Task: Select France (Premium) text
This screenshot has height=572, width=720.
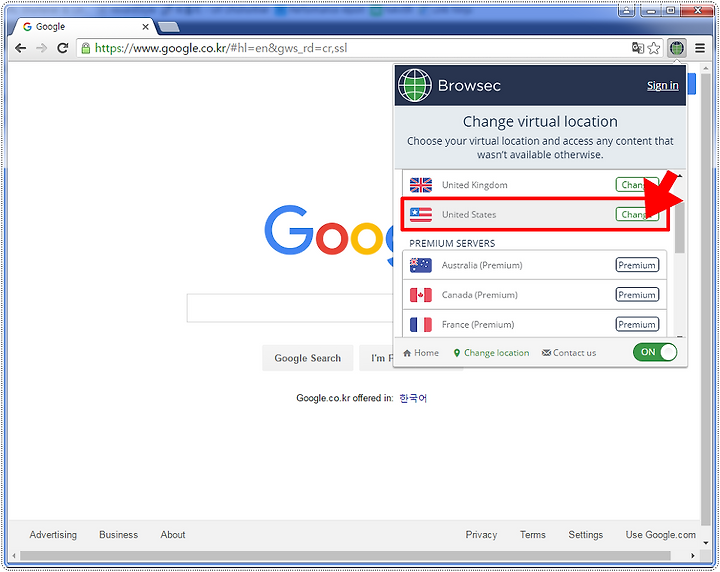Action: (478, 325)
